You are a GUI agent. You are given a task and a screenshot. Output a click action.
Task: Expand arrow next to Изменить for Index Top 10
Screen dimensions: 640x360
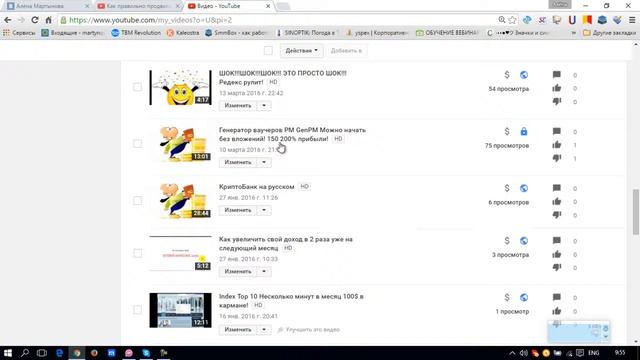point(264,330)
